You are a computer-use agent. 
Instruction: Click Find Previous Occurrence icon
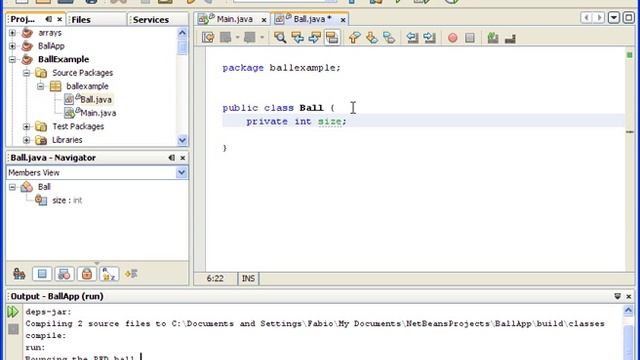pyautogui.click(x=297, y=38)
